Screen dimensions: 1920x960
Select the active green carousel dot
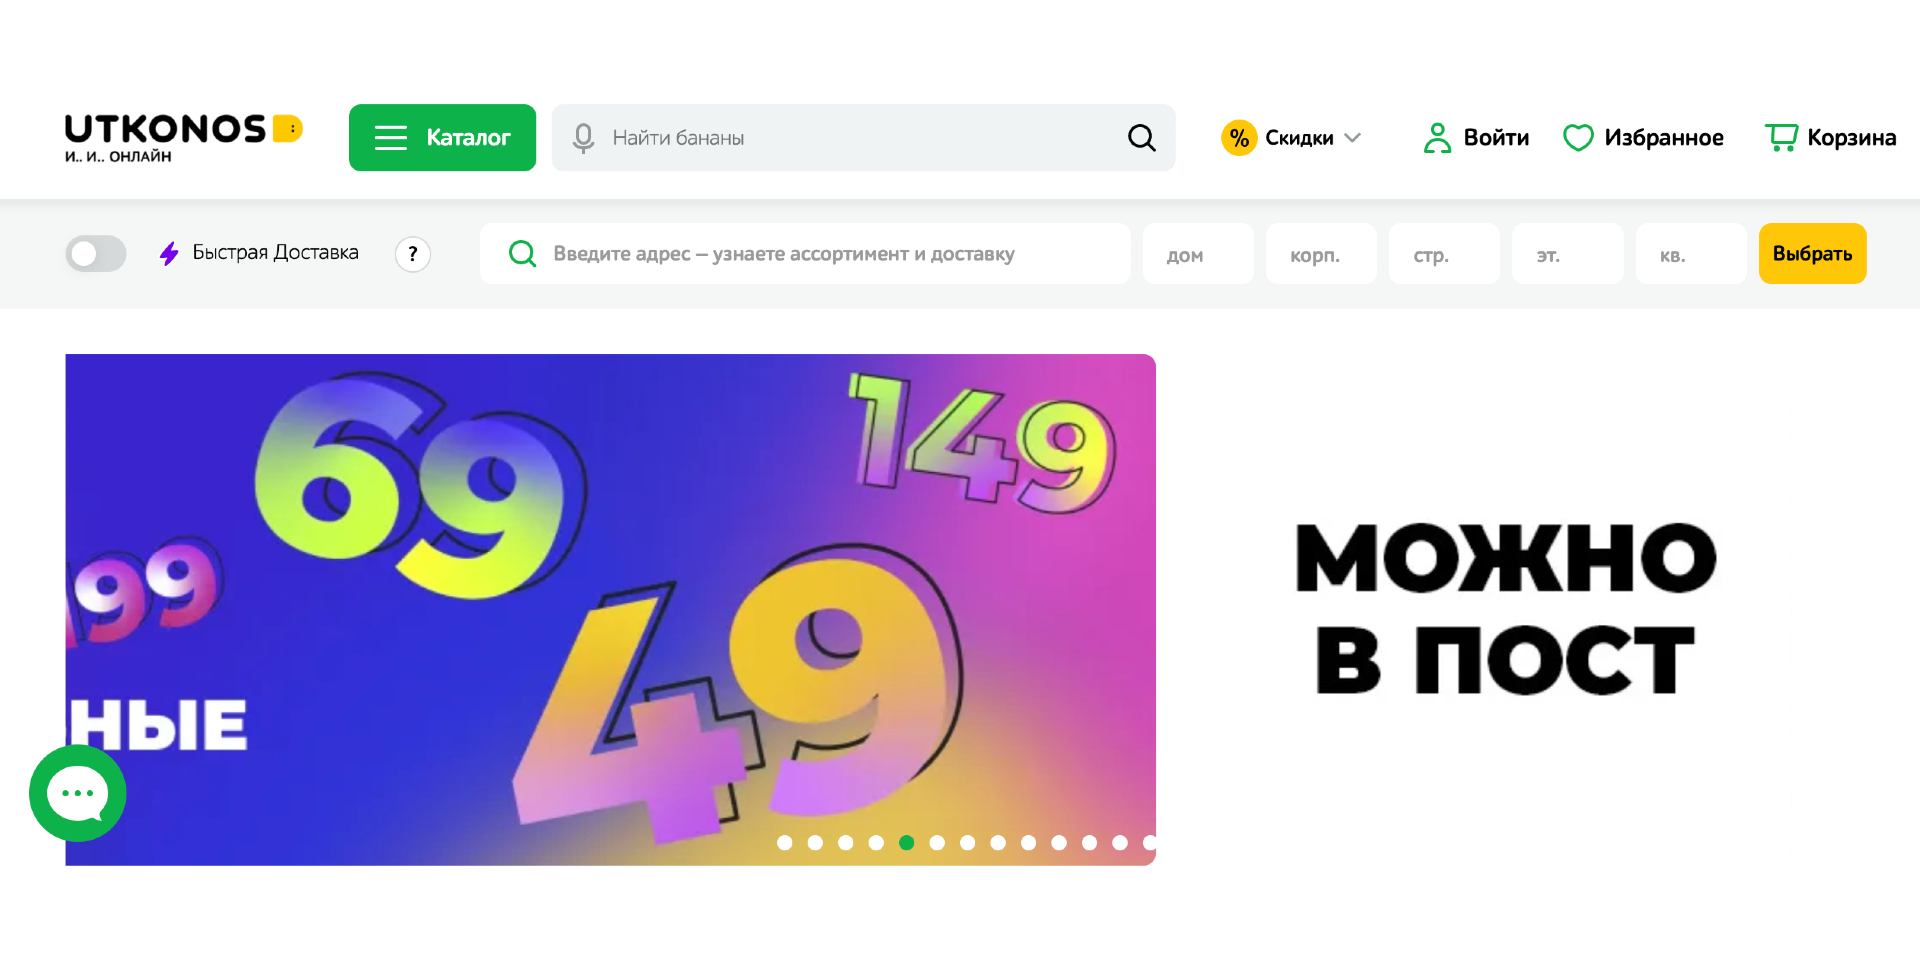click(x=907, y=843)
